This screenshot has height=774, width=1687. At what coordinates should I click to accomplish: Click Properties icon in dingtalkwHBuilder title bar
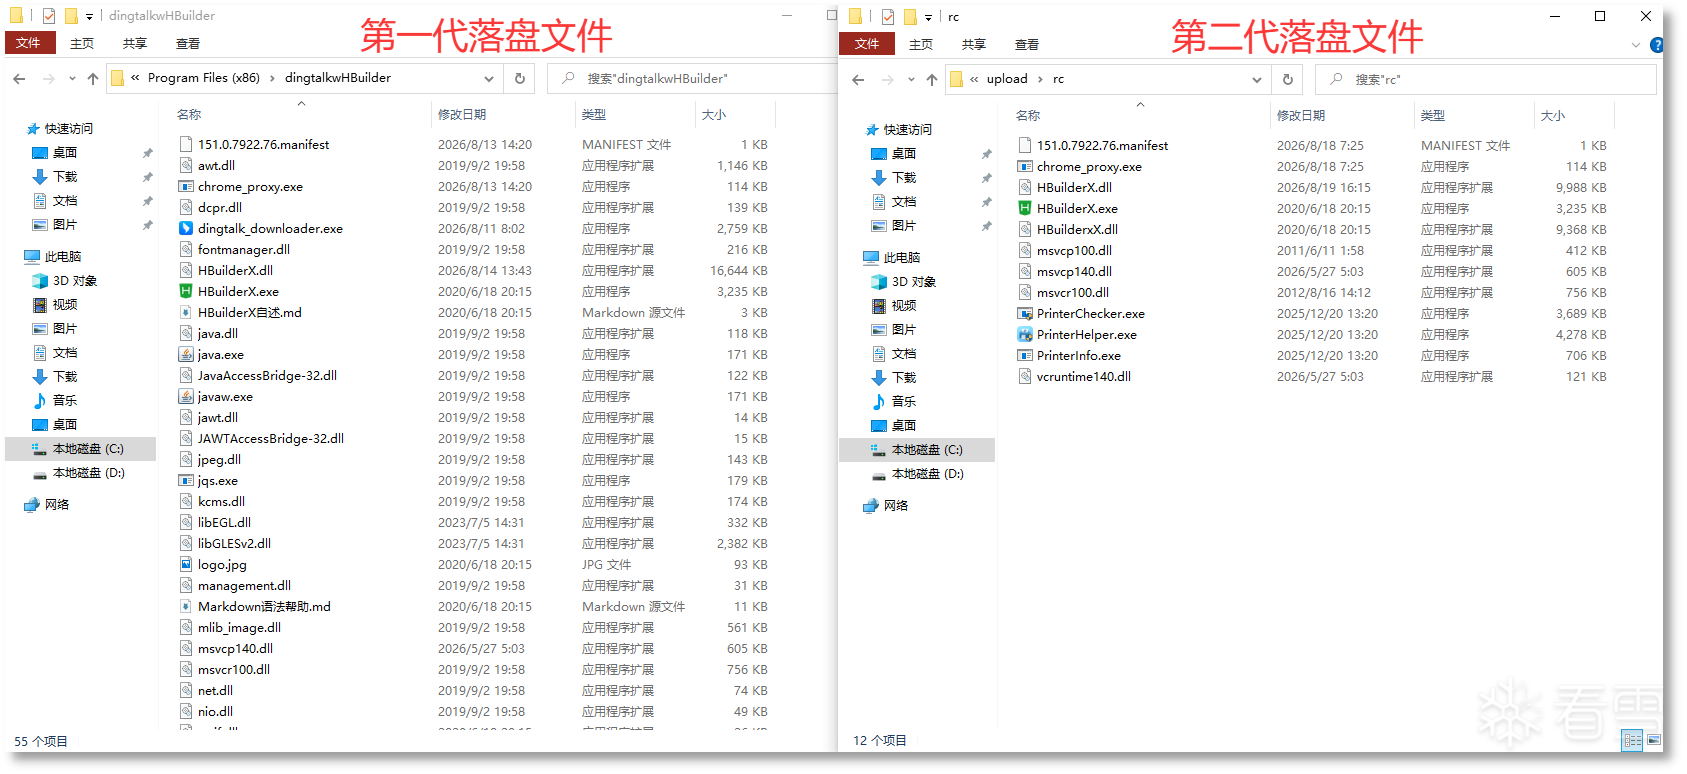[x=48, y=15]
